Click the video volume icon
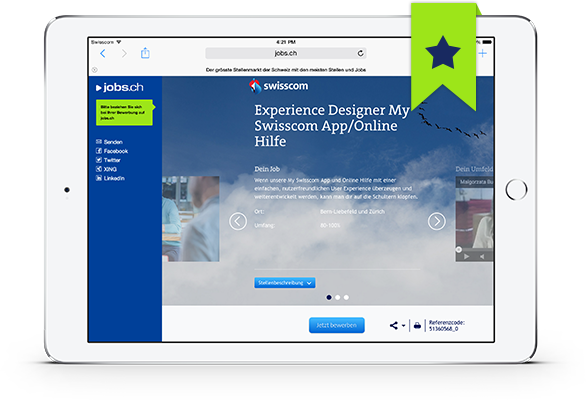The image size is (586, 400). pyautogui.click(x=482, y=256)
